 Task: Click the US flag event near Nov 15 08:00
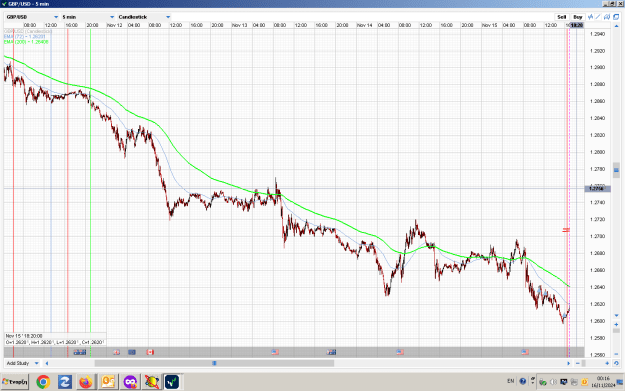(x=525, y=352)
